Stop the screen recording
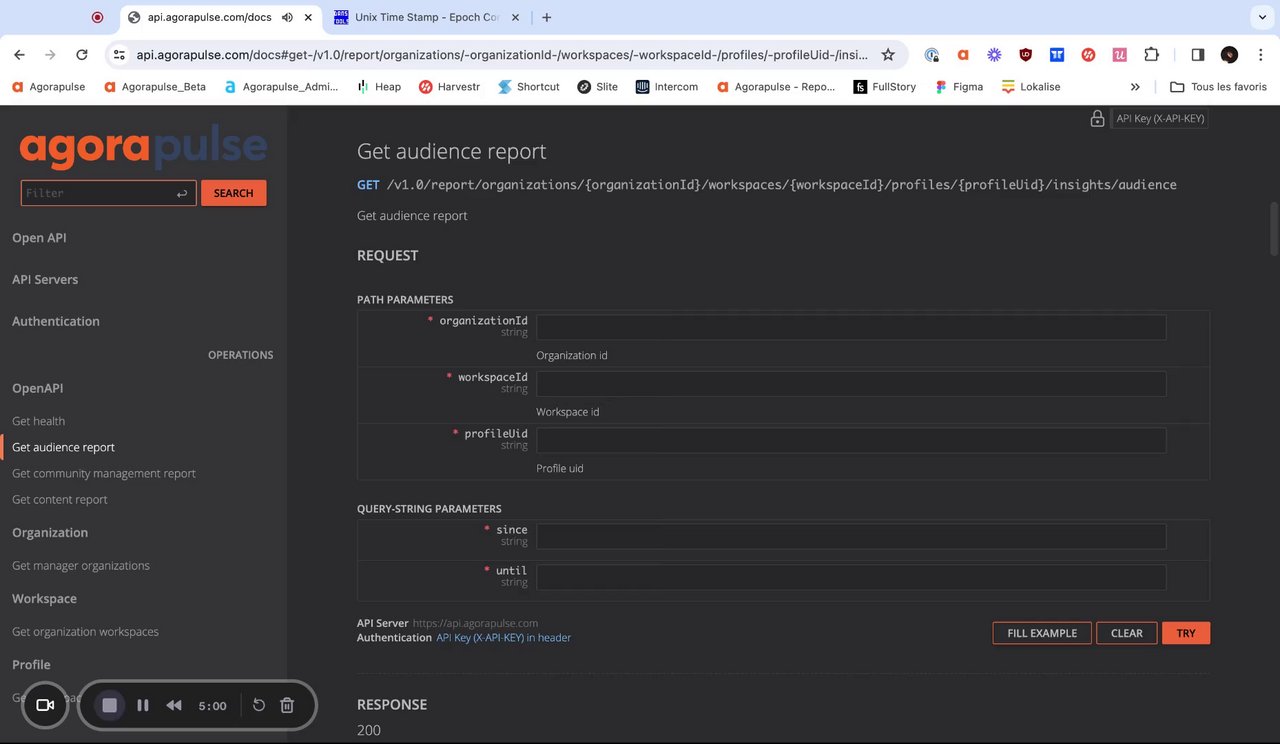This screenshot has height=744, width=1280. (110, 705)
